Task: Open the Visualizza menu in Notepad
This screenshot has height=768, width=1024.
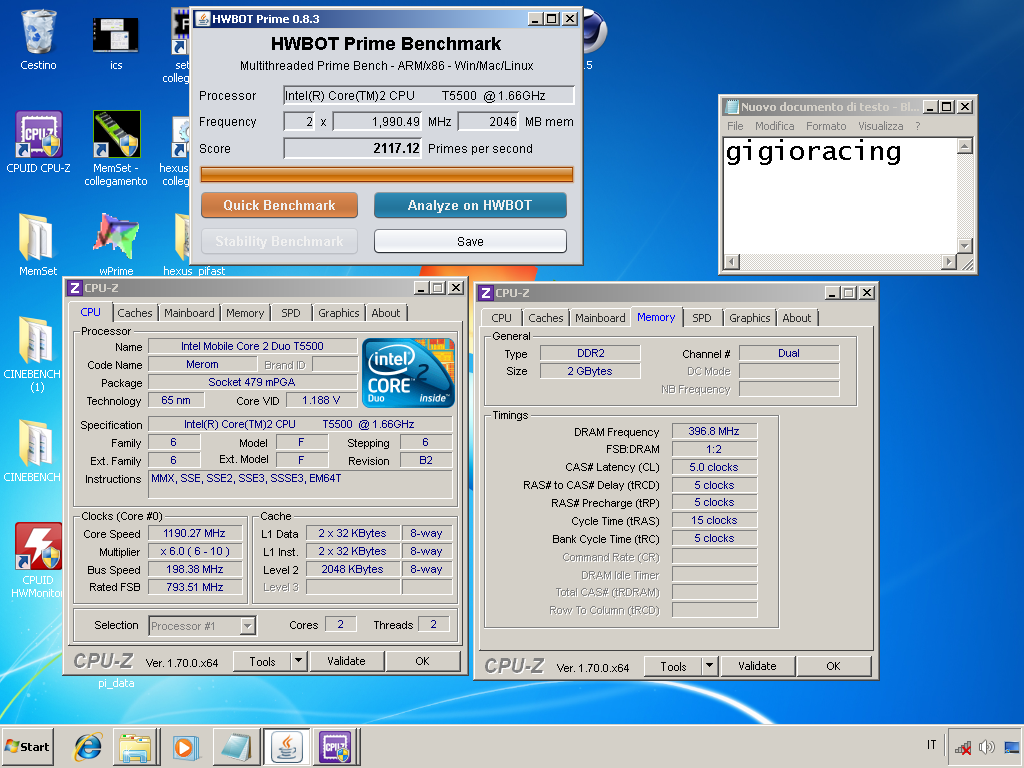Action: pyautogui.click(x=880, y=126)
